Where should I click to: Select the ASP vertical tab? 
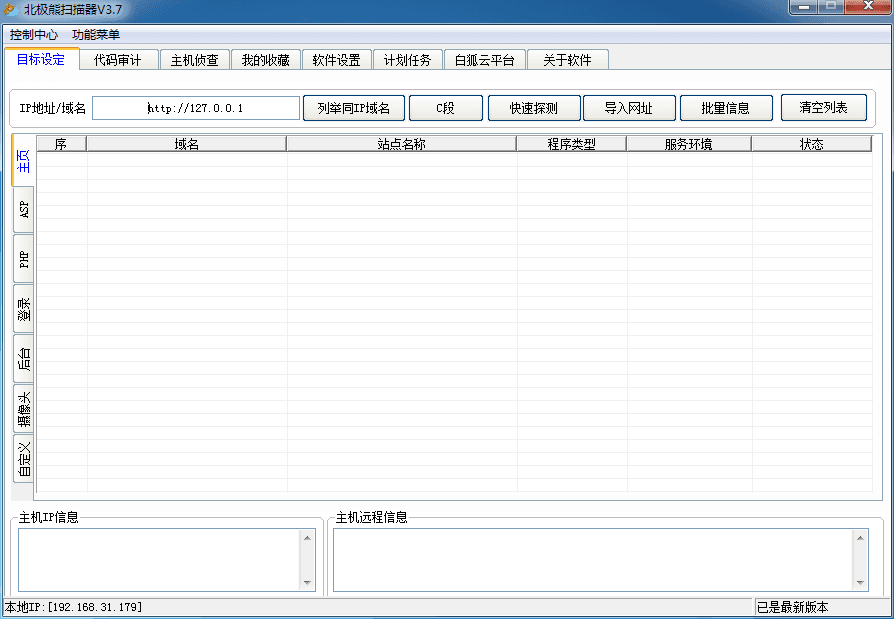pyautogui.click(x=24, y=209)
